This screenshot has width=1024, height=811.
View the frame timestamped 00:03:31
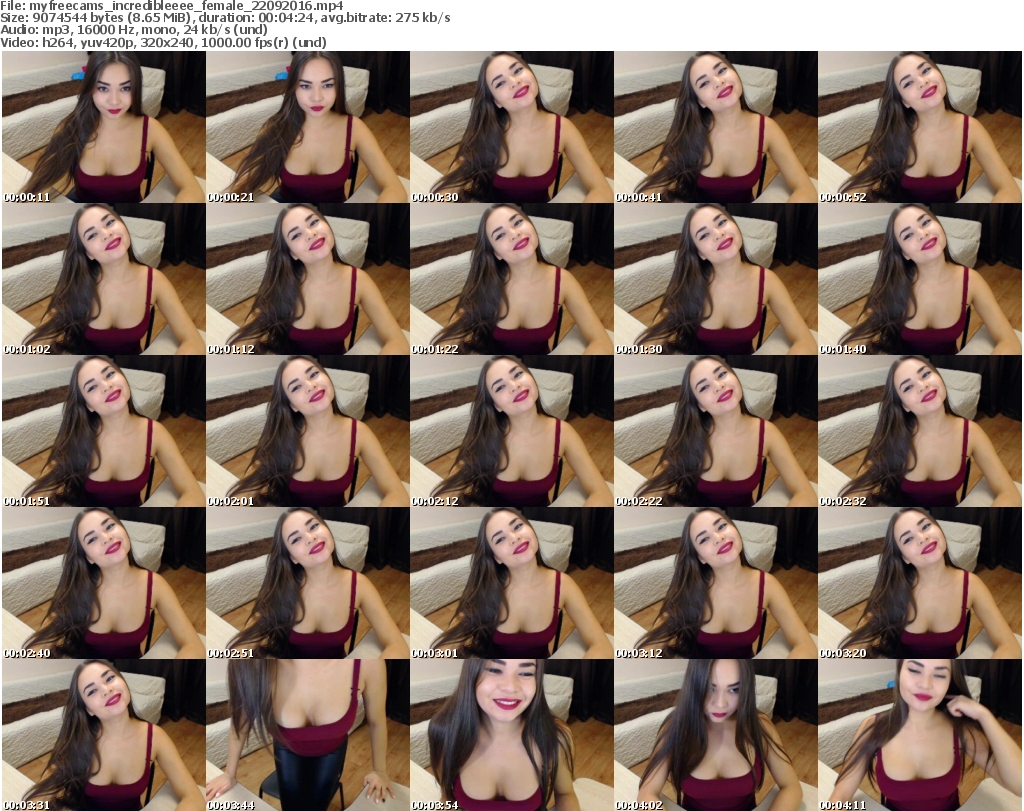click(104, 735)
